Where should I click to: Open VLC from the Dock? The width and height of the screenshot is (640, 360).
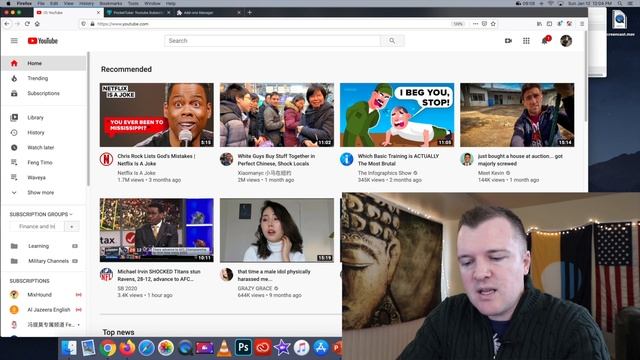click(224, 348)
